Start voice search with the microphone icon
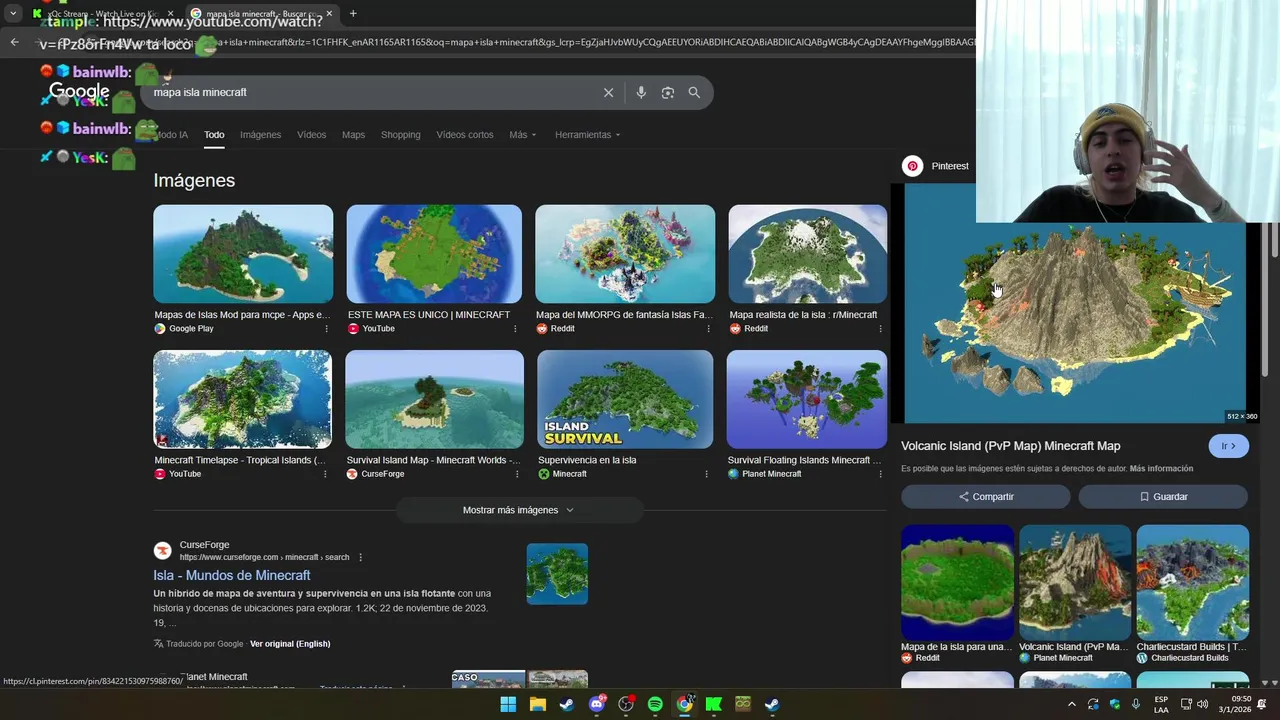 tap(641, 92)
